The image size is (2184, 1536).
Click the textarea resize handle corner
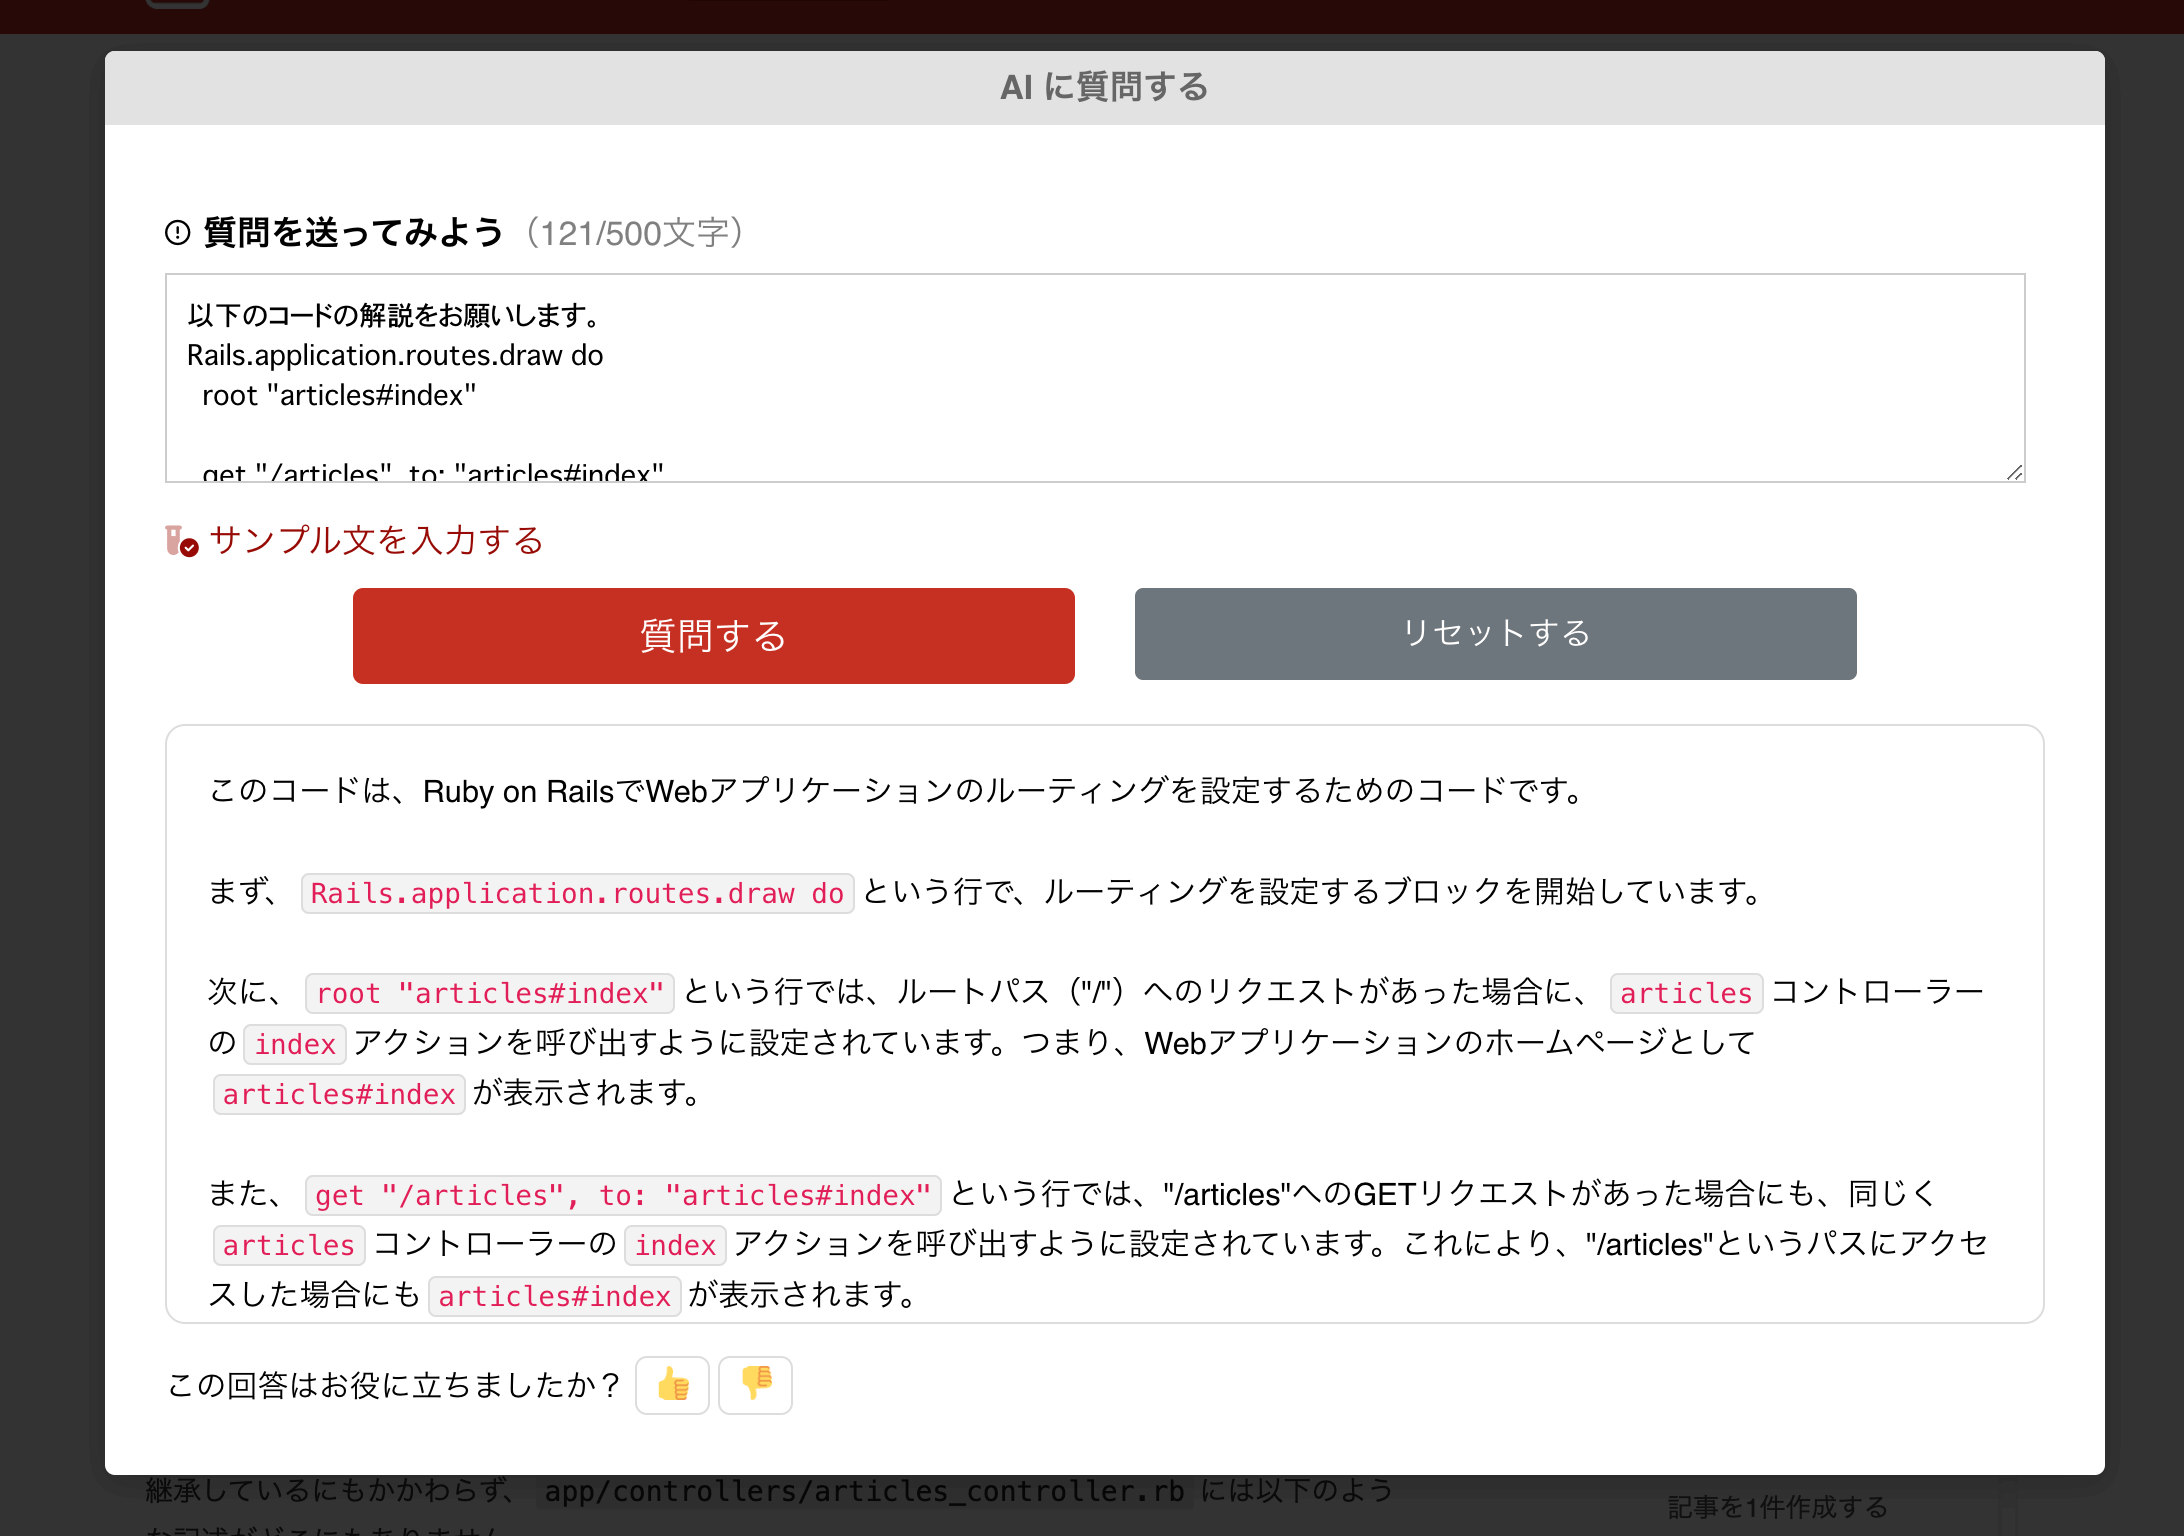(2014, 472)
